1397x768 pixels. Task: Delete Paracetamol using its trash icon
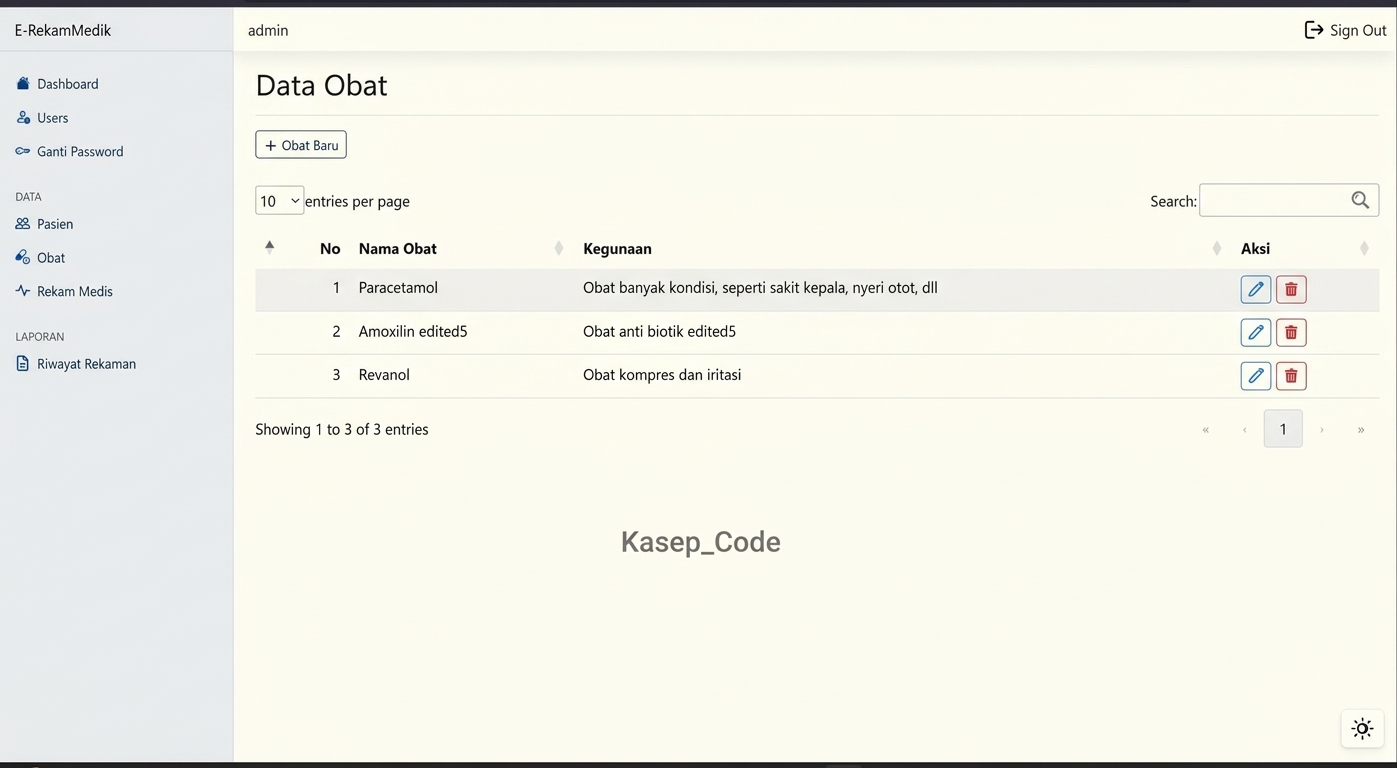(1291, 289)
